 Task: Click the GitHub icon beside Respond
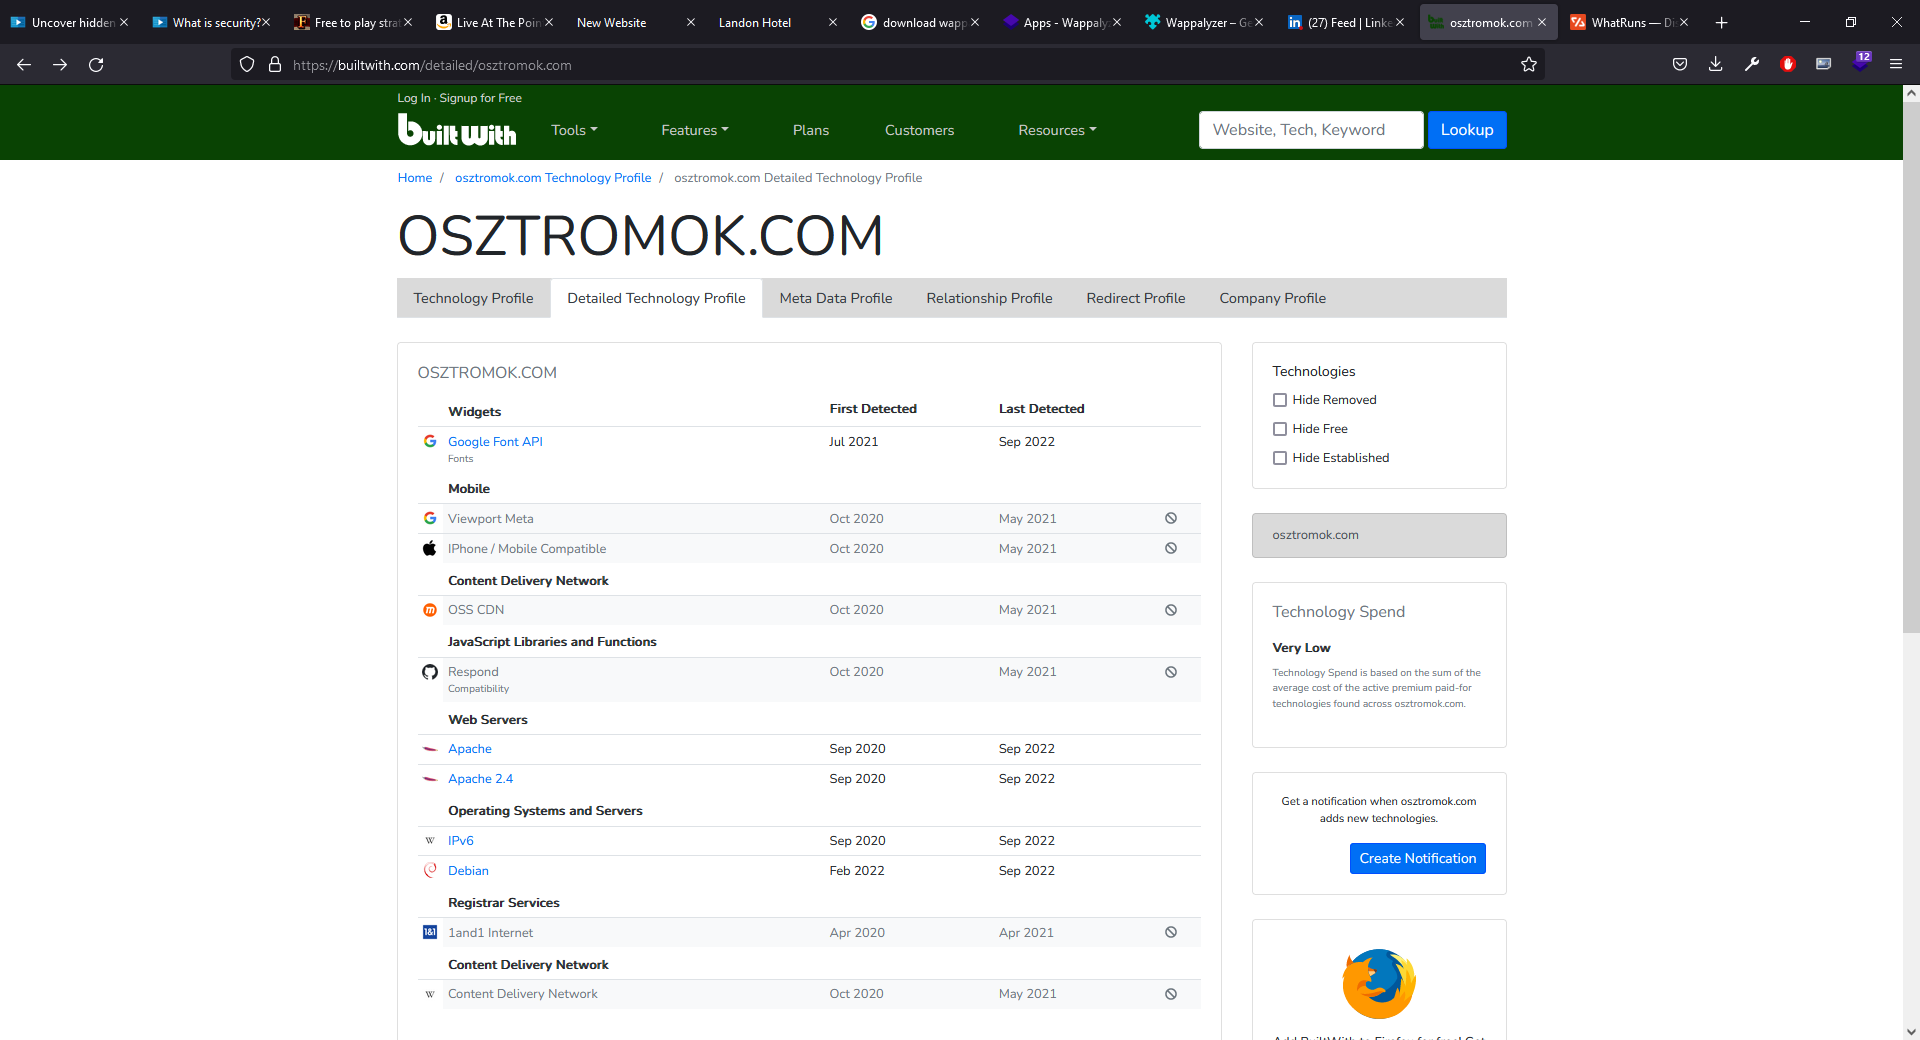pyautogui.click(x=430, y=672)
